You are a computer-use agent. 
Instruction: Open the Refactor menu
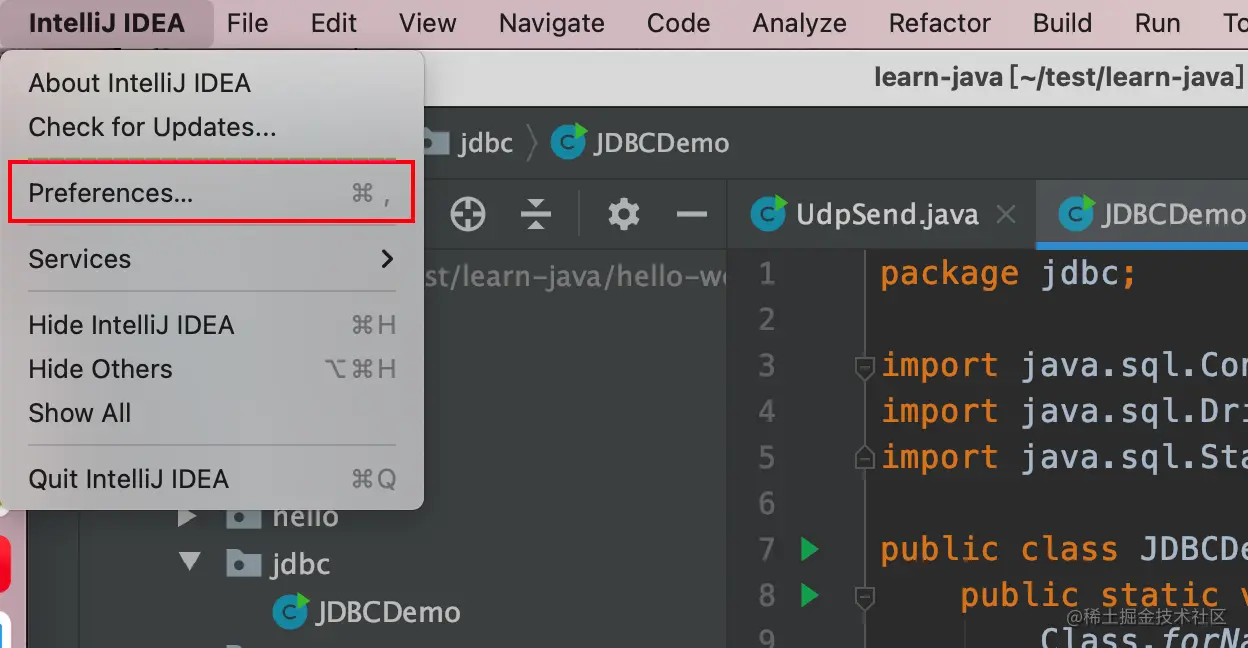940,23
